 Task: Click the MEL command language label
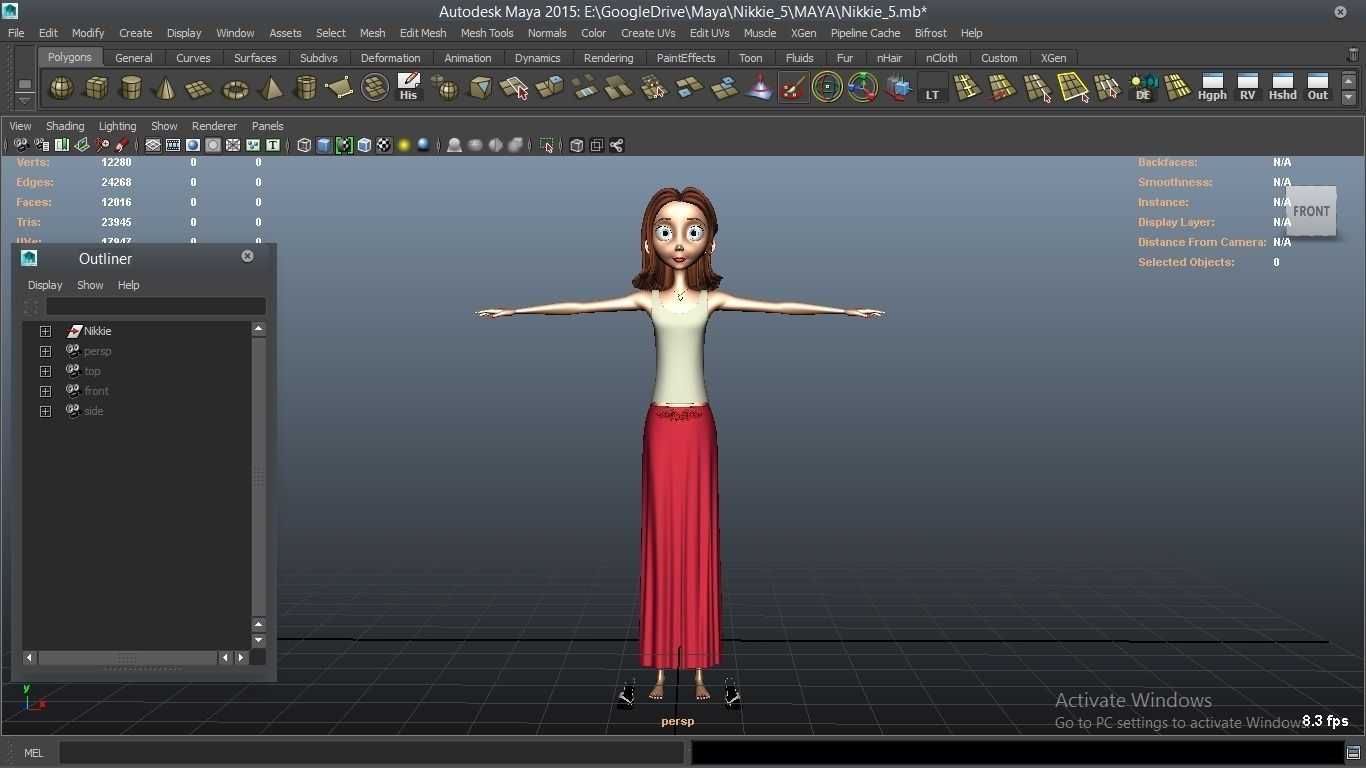click(33, 753)
